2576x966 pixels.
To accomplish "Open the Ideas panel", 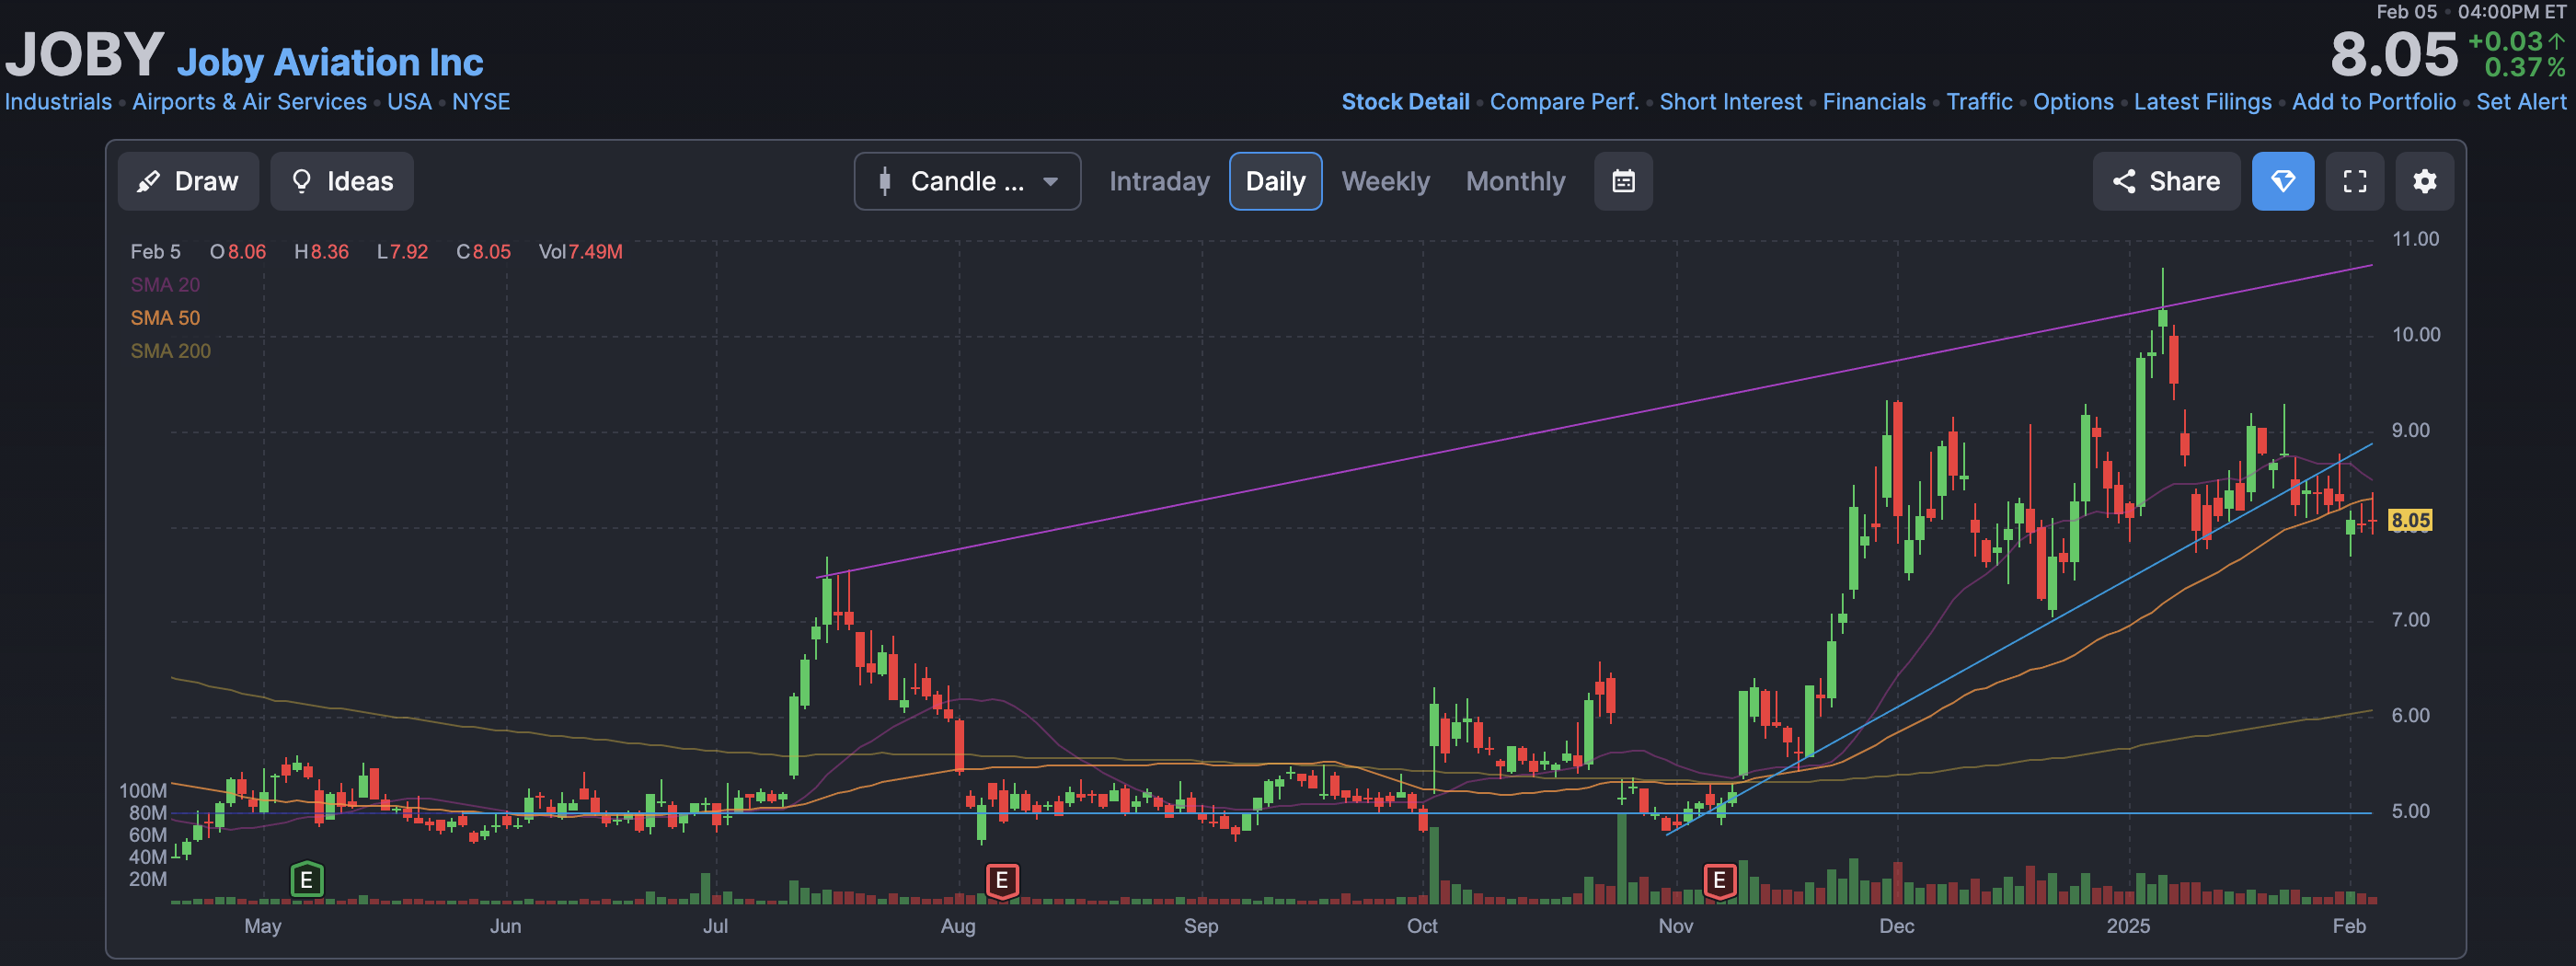I will coord(342,181).
